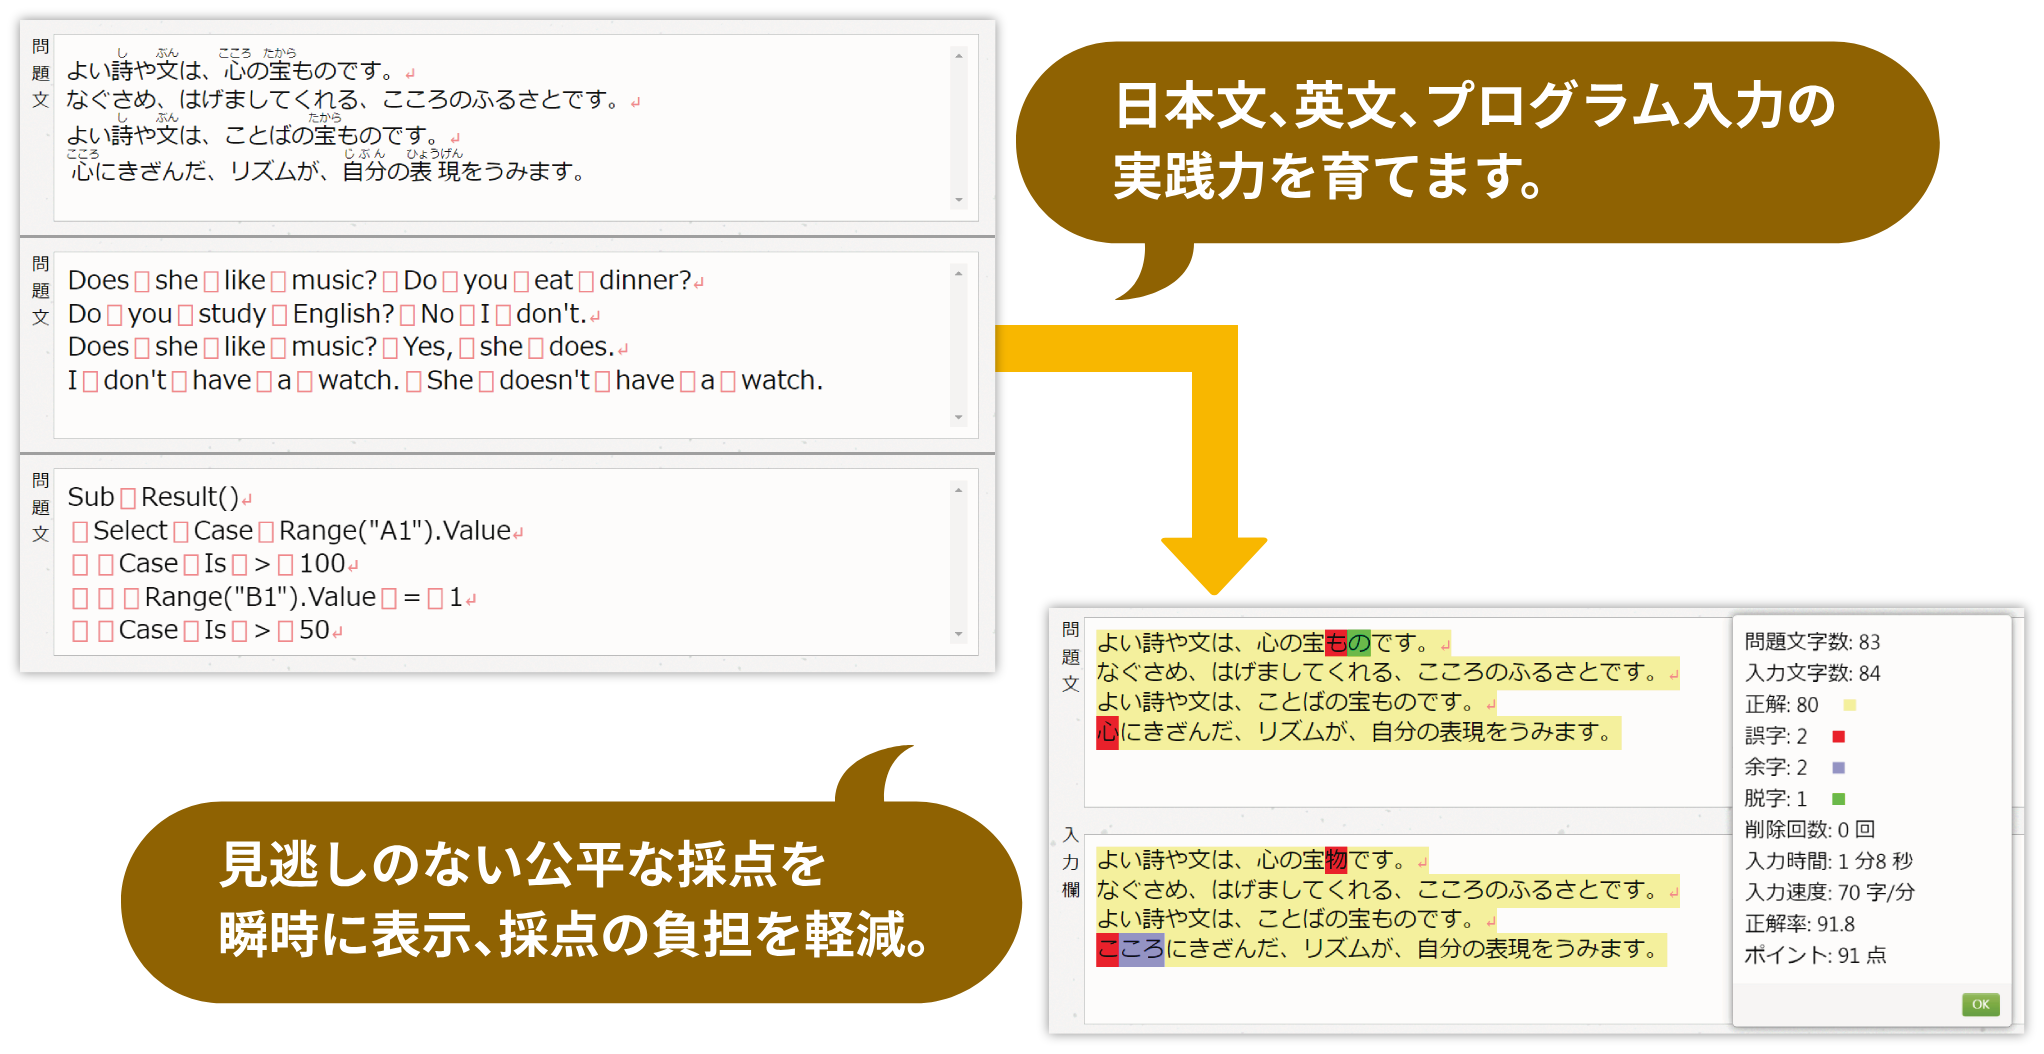Click scroll-down arrow in Japanese text panel
The image size is (2044, 1054).
click(958, 200)
